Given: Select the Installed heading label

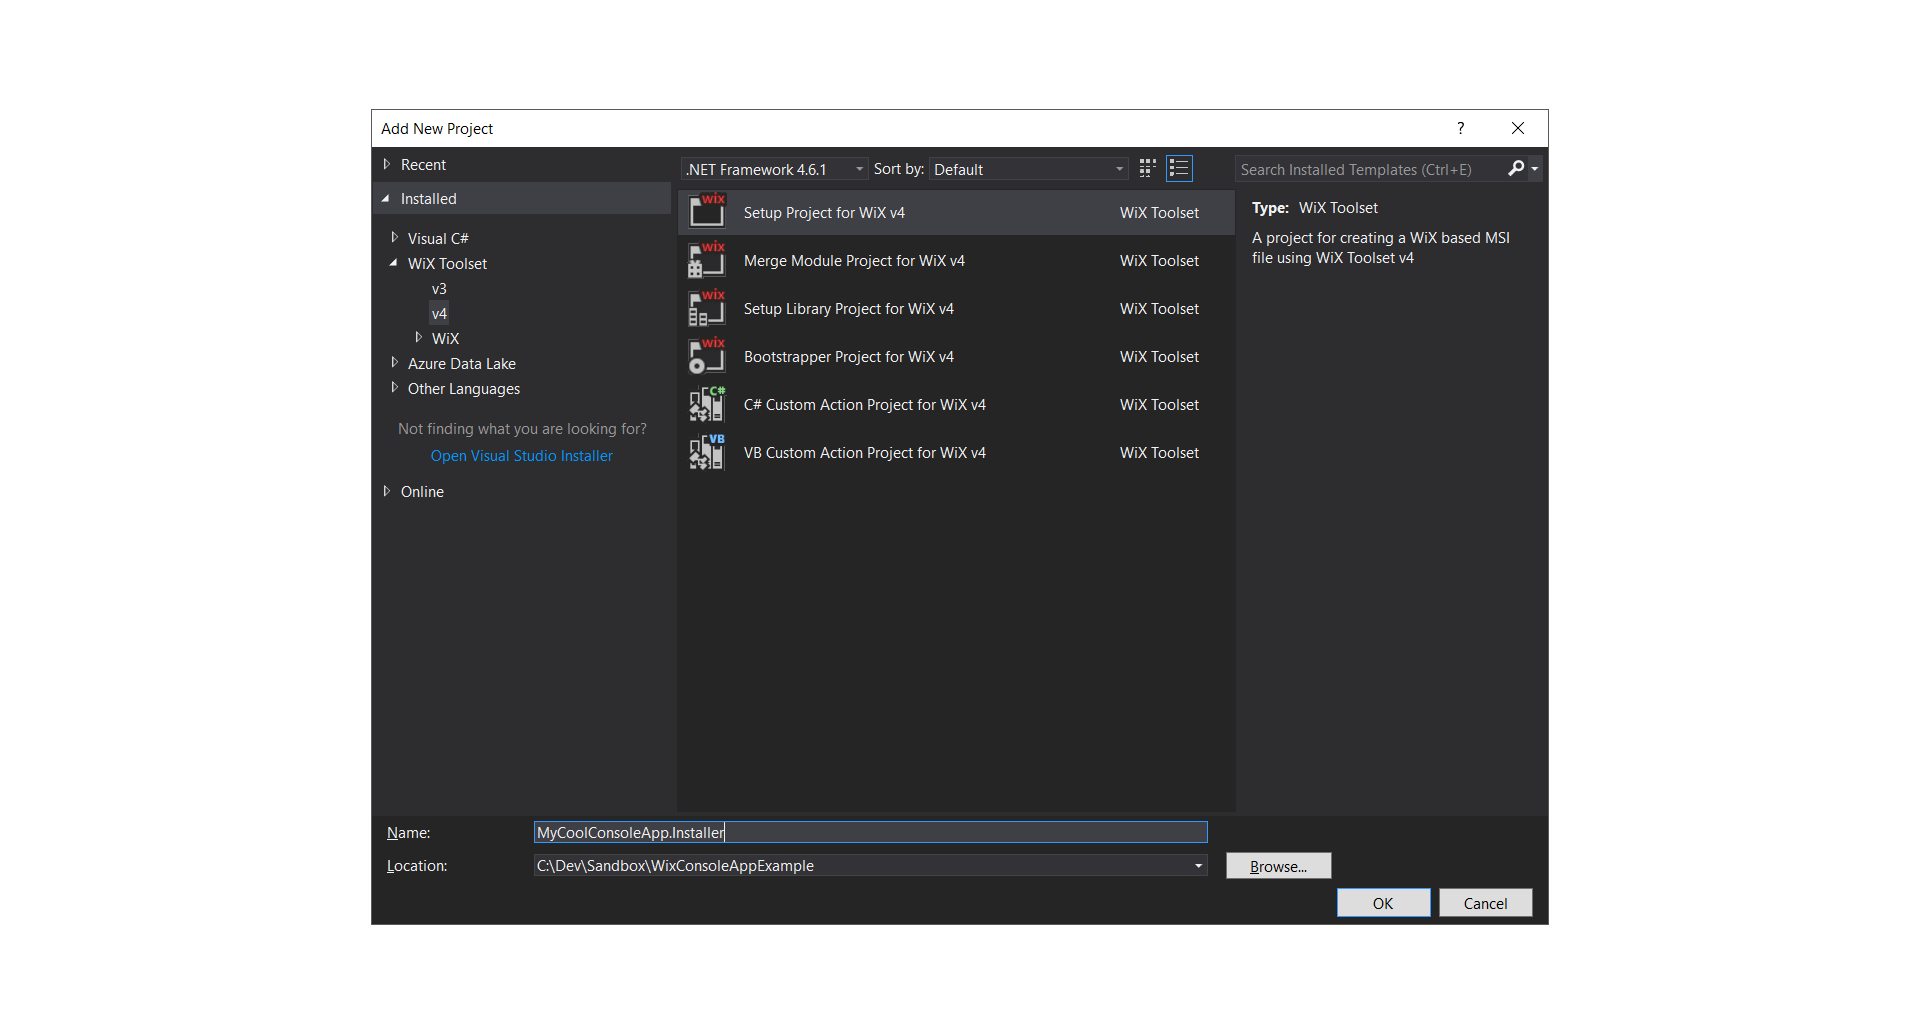Looking at the screenshot, I should click(x=429, y=199).
